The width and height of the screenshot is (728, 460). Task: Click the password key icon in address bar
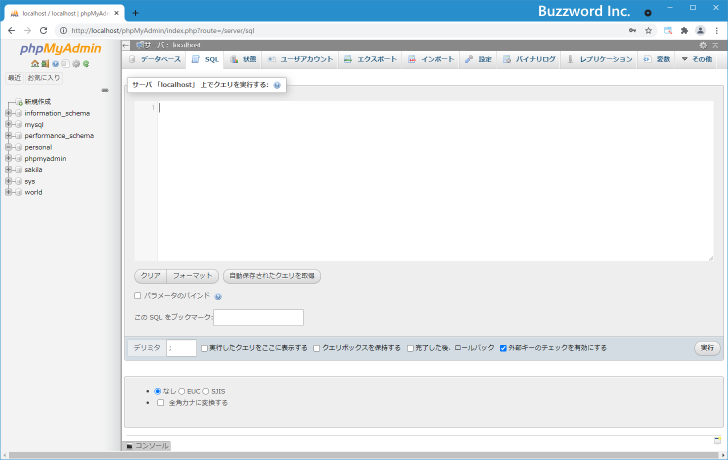632,31
